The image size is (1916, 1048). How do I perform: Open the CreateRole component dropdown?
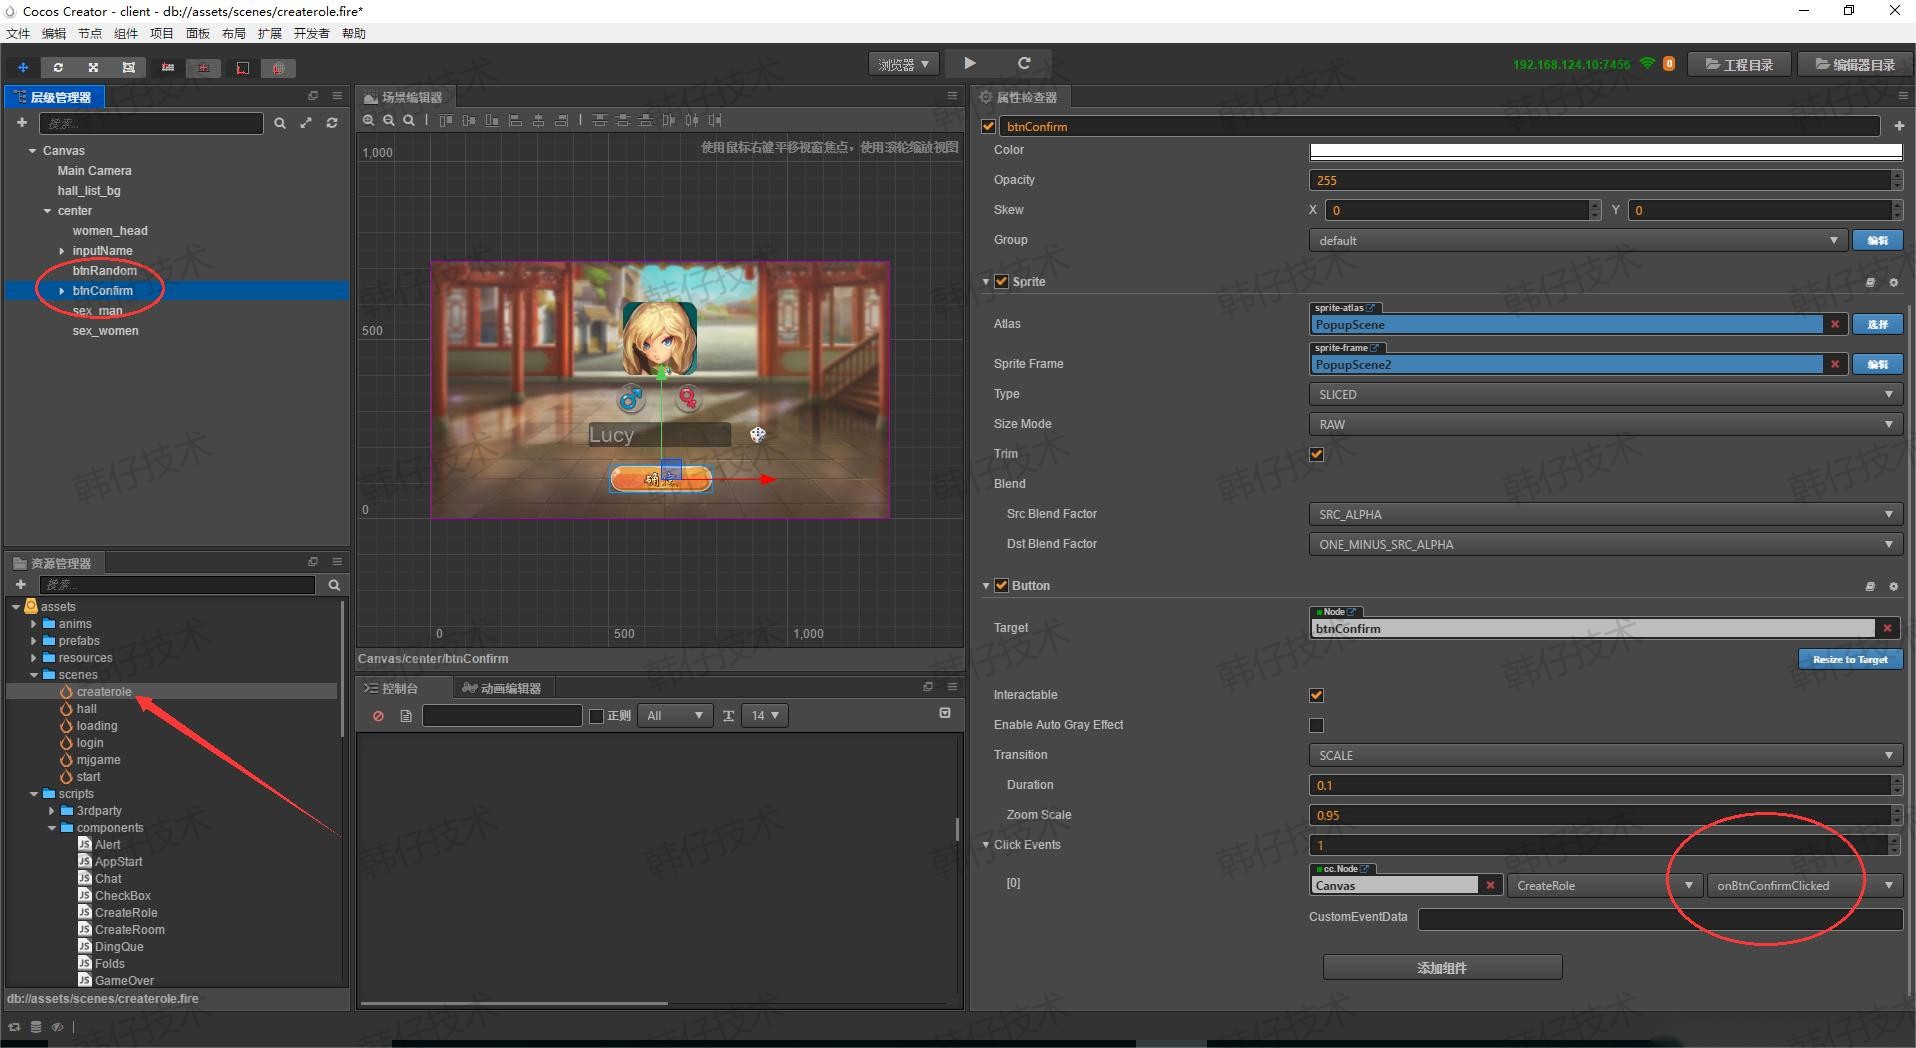pos(1605,885)
